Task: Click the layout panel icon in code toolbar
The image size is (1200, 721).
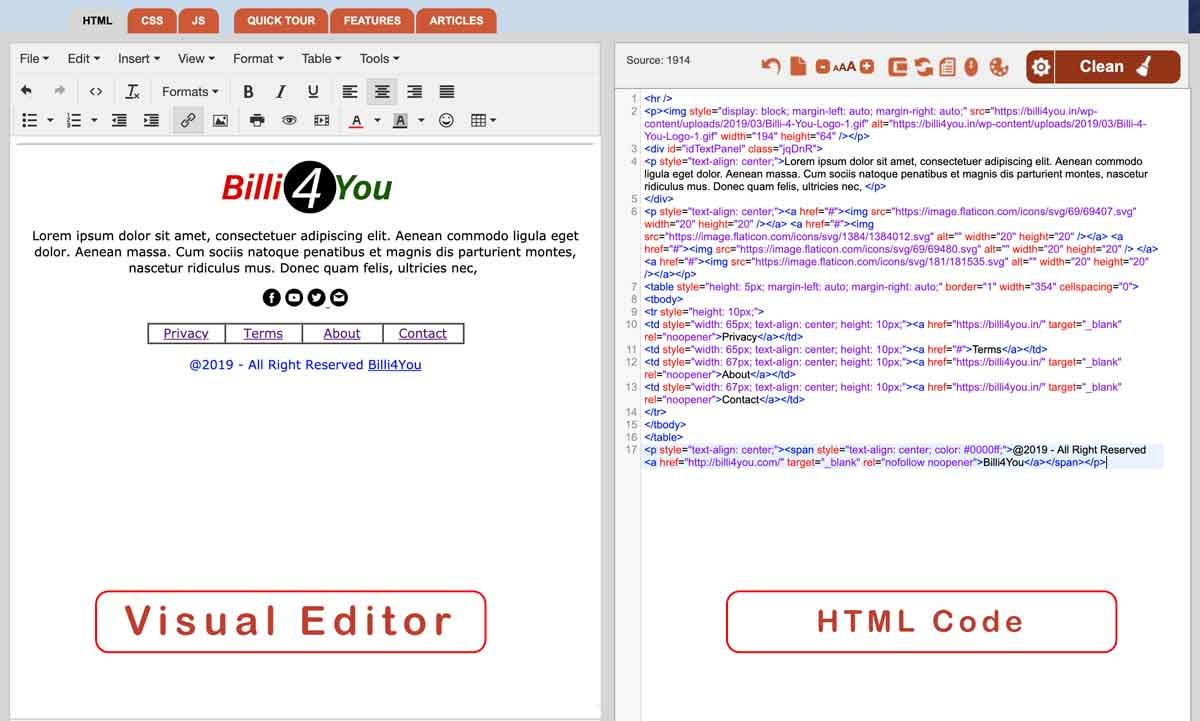Action: pos(898,67)
